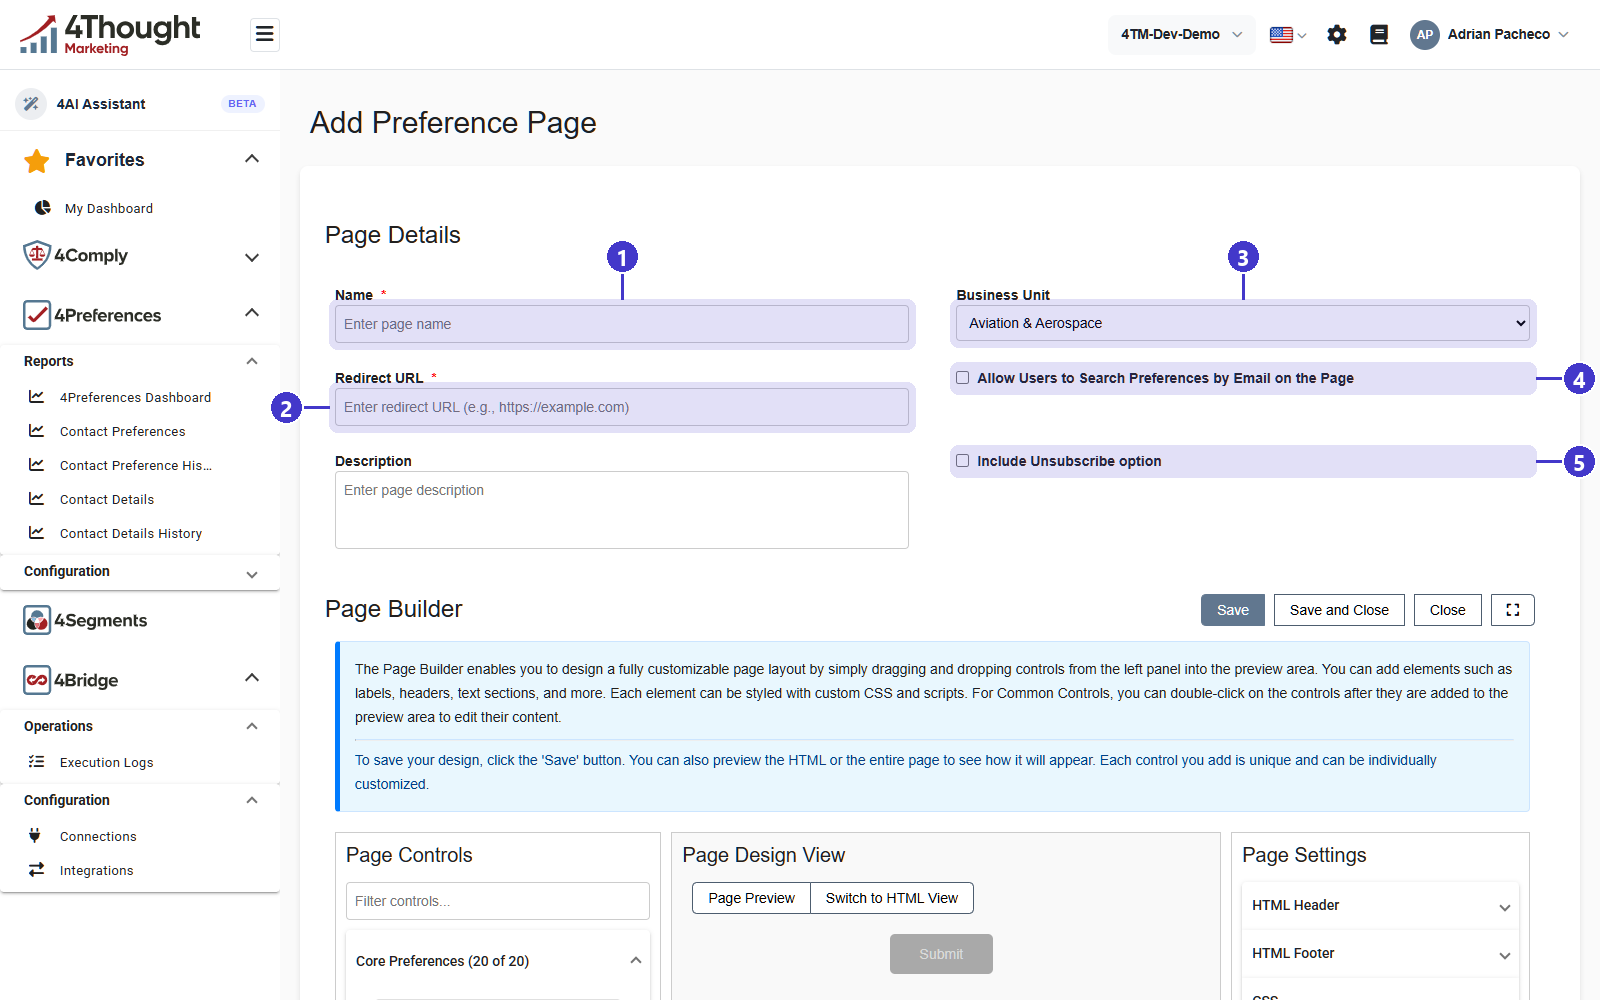
Task: Click the 4Segments icon
Action: point(37,620)
